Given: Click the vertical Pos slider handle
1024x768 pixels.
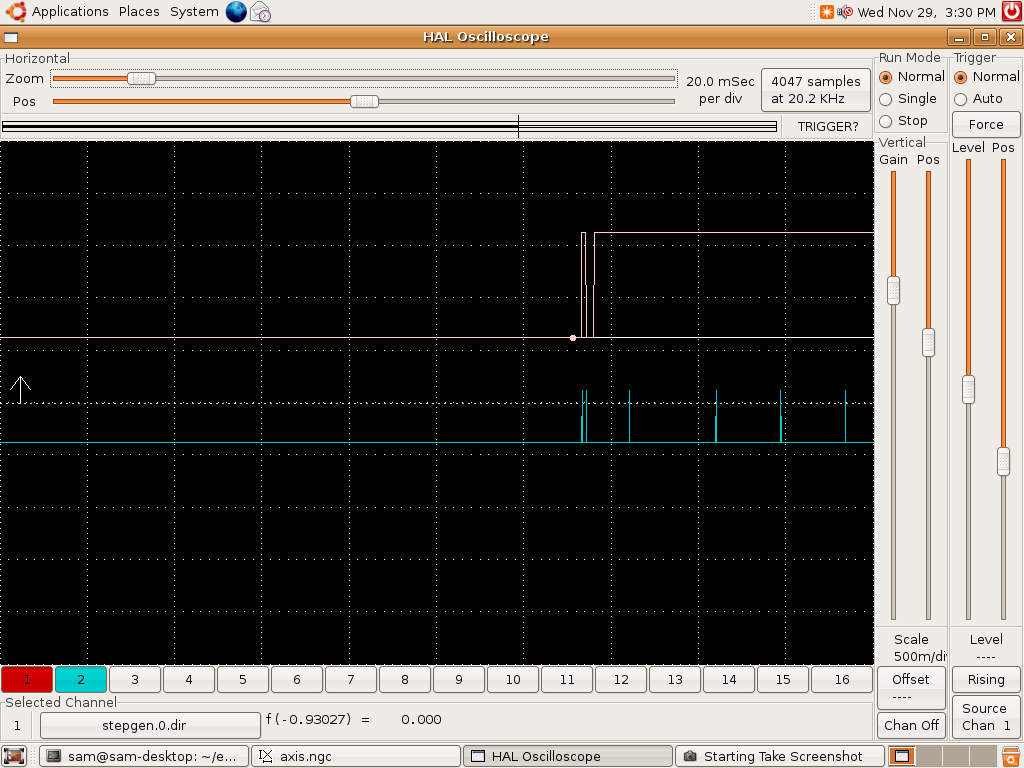Looking at the screenshot, I should tap(928, 342).
